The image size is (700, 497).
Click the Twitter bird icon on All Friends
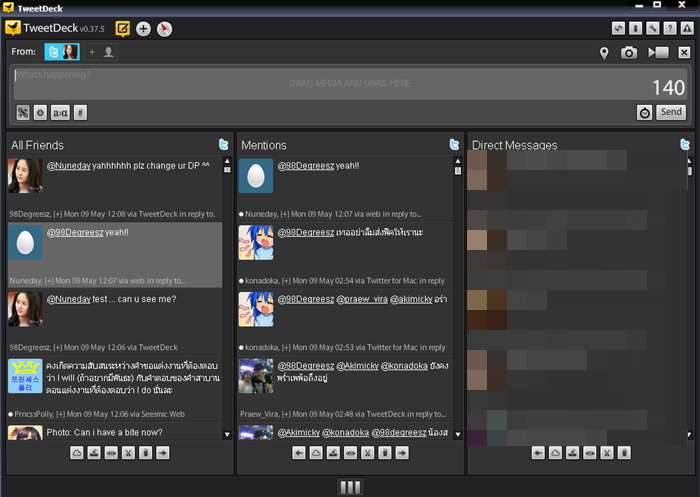224,144
